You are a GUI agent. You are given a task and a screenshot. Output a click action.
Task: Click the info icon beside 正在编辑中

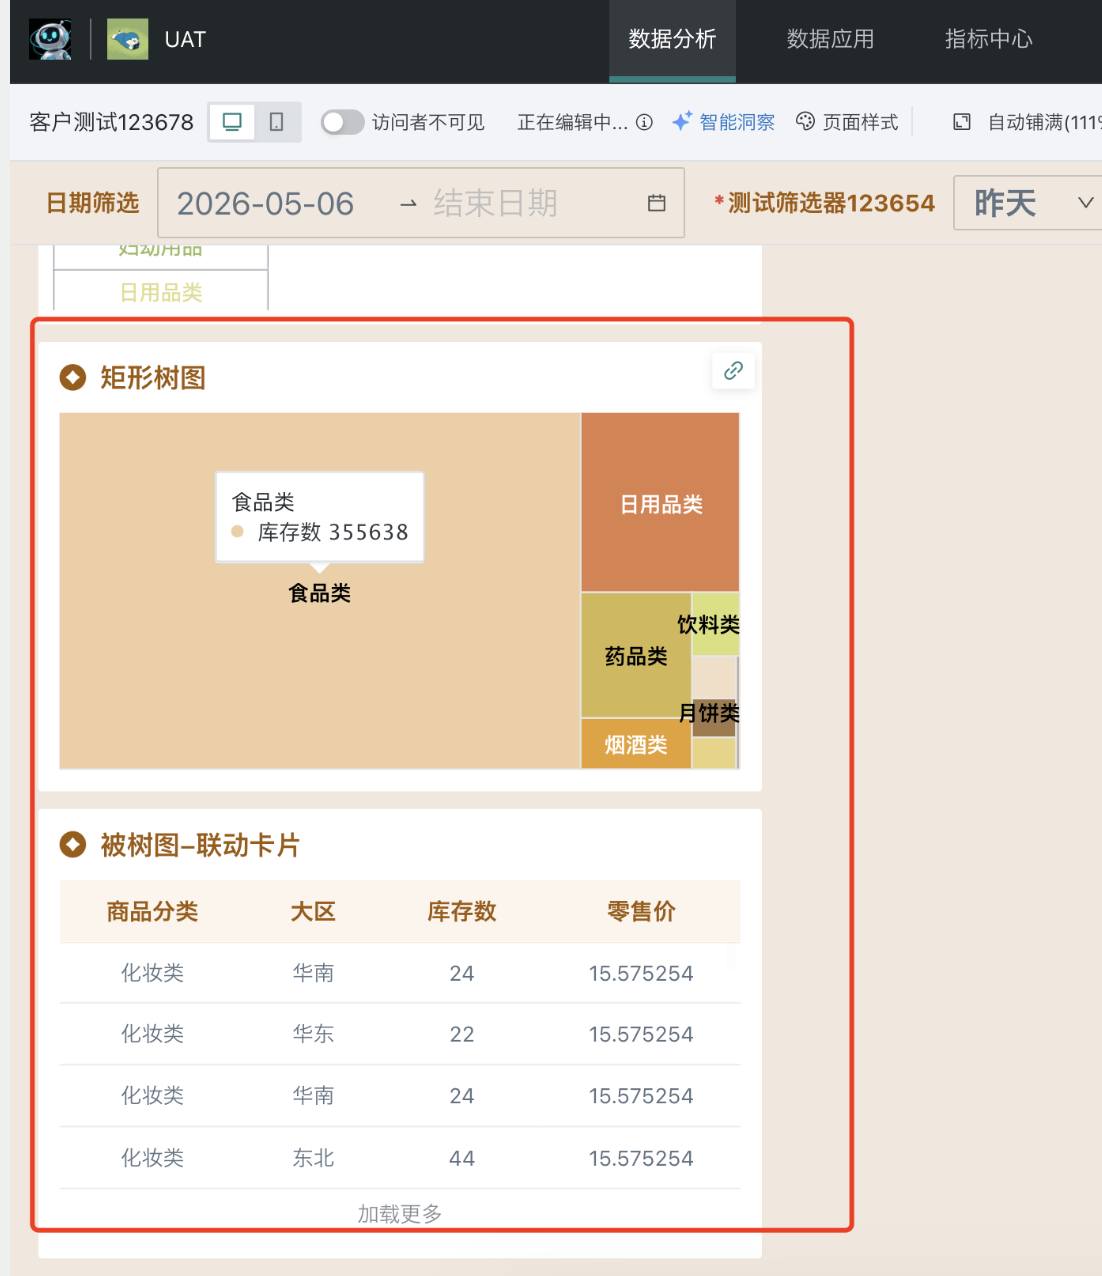click(644, 122)
